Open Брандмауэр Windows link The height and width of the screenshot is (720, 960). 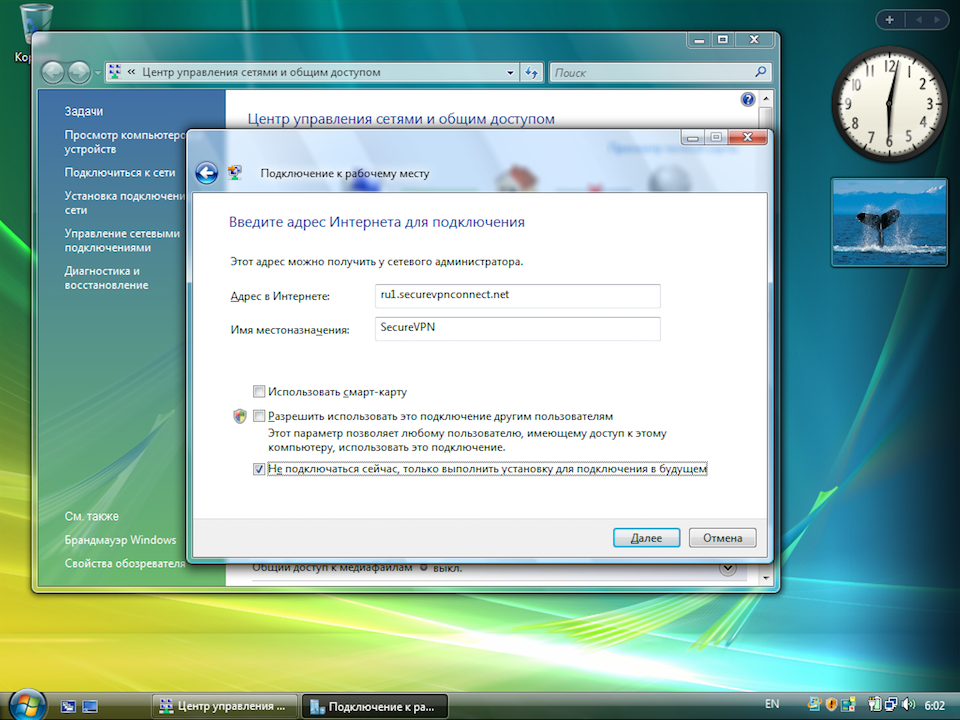(121, 540)
